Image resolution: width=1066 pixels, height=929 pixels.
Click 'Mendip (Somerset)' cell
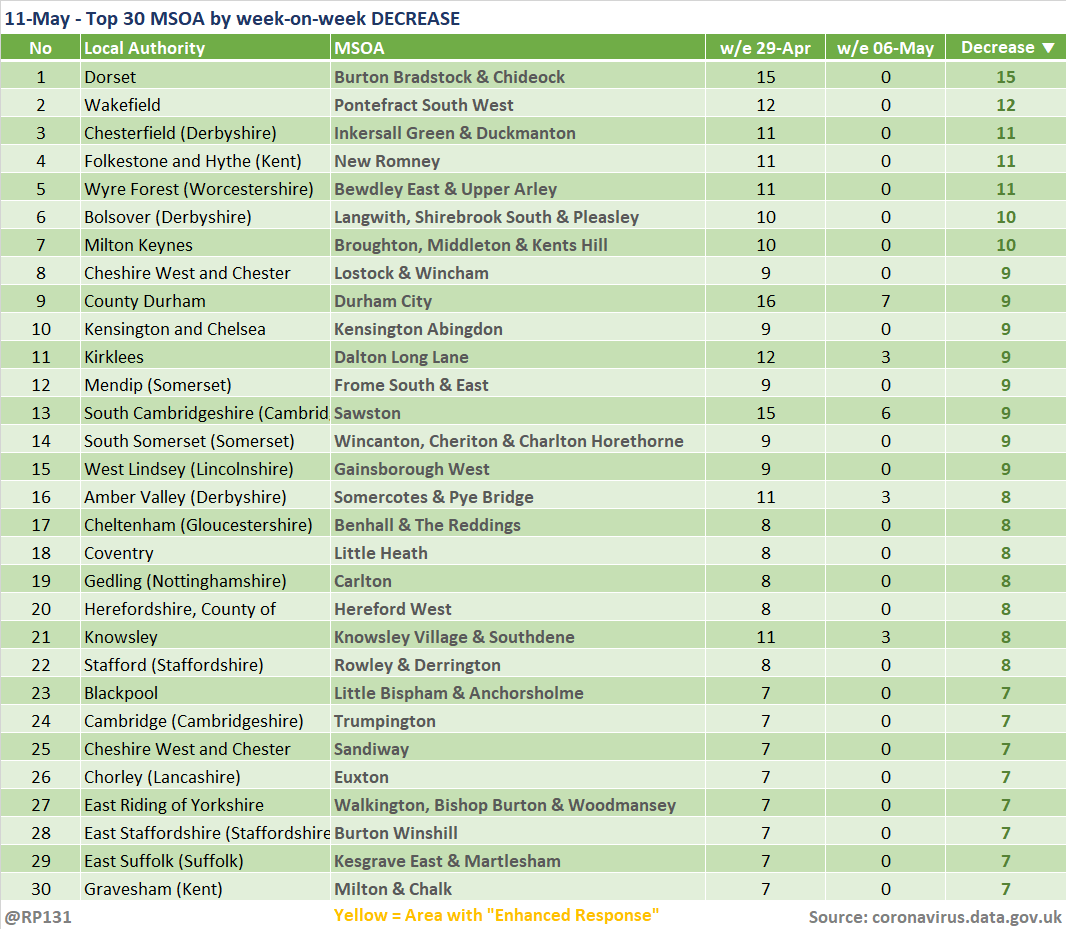pos(205,385)
